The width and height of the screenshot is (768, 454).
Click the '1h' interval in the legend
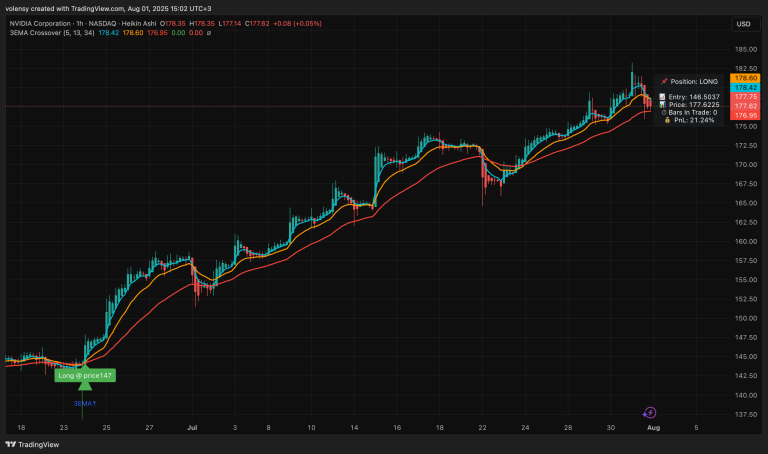pos(80,24)
